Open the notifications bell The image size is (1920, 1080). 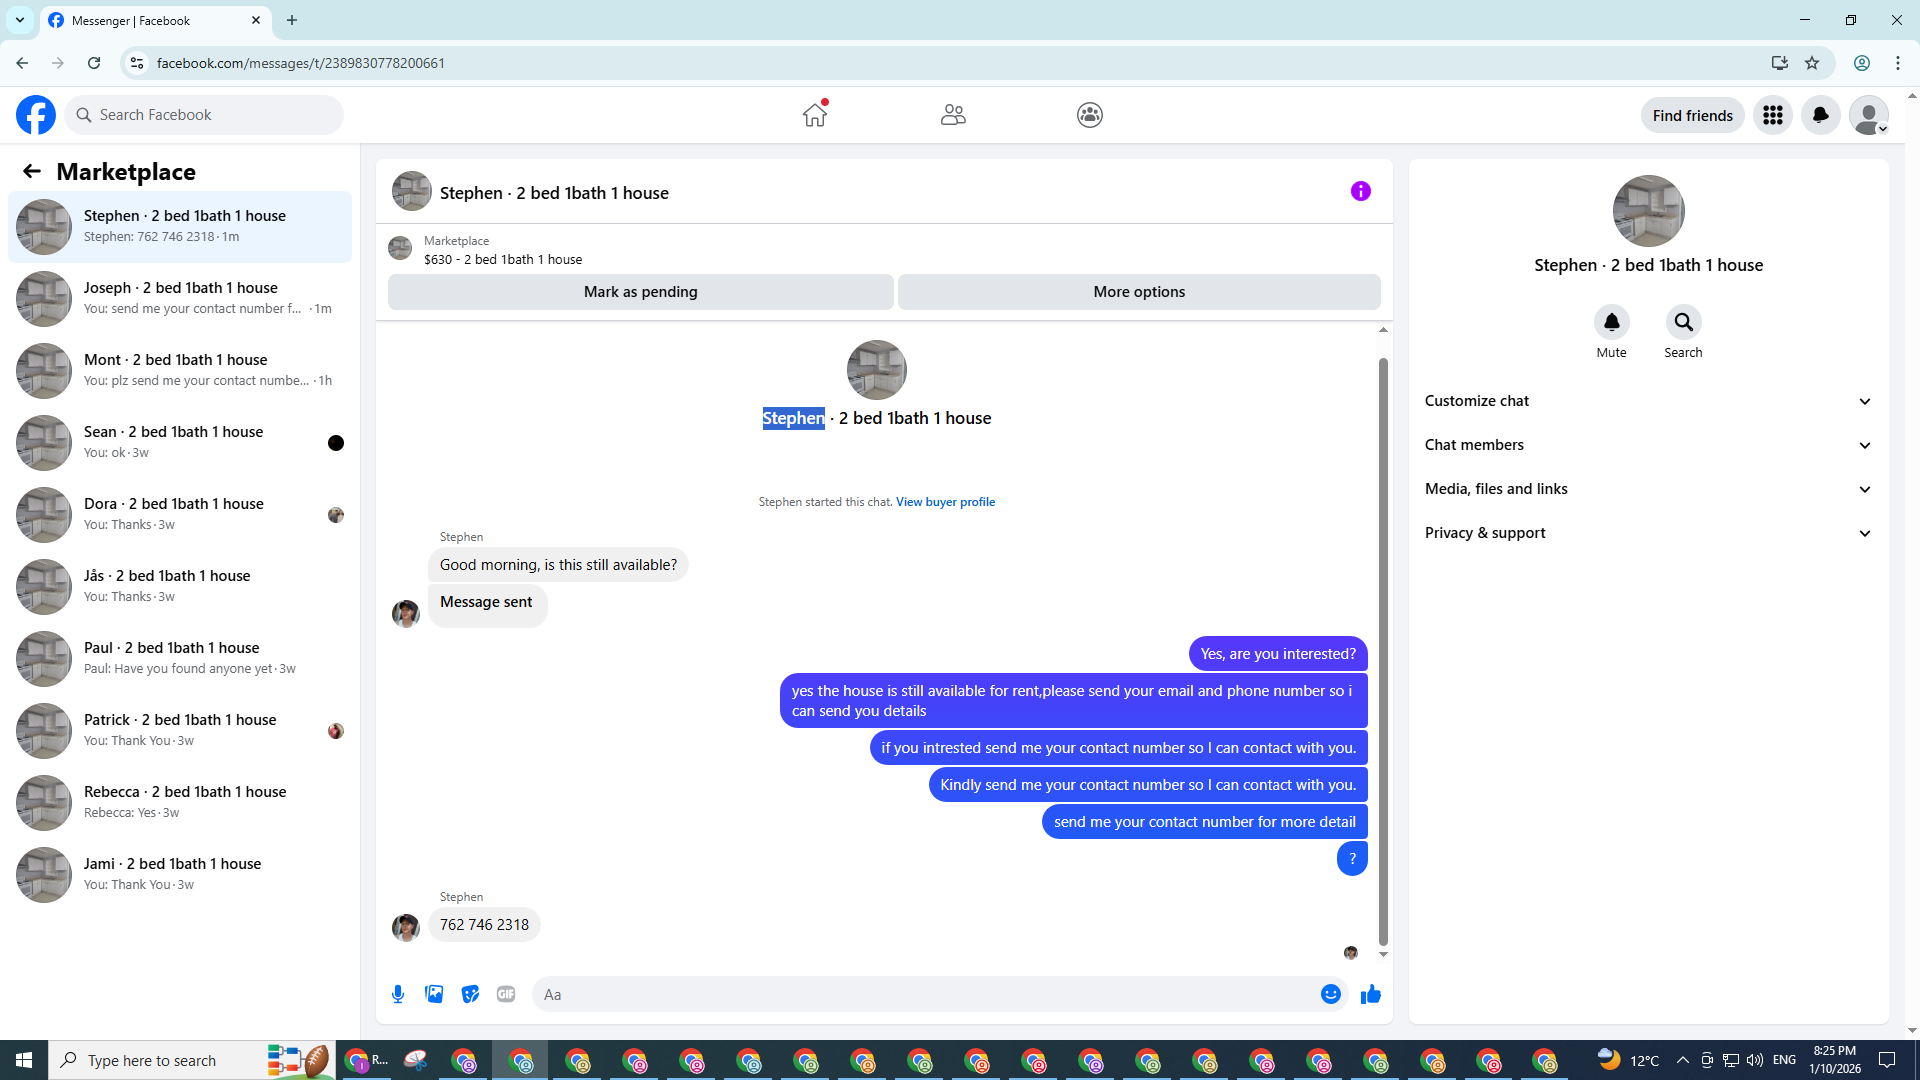tap(1821, 115)
